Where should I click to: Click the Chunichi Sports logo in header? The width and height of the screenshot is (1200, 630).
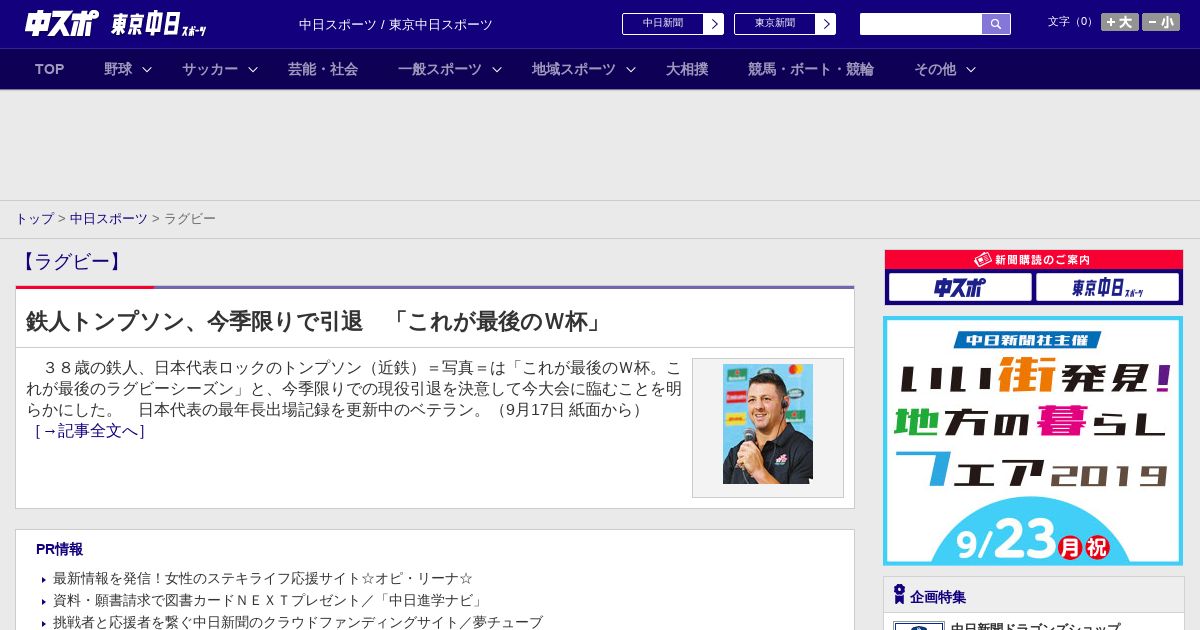62,24
